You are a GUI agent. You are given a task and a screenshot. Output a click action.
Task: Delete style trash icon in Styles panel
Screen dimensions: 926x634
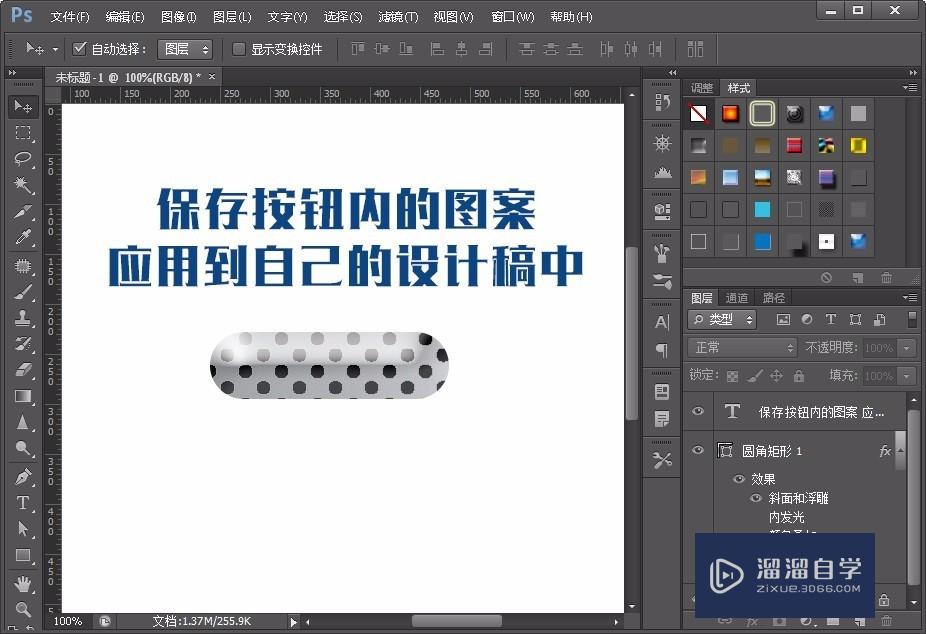pyautogui.click(x=886, y=277)
